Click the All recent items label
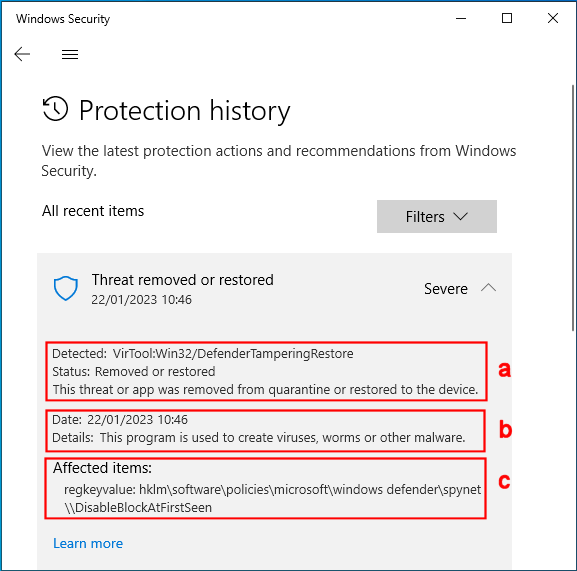 pyautogui.click(x=93, y=211)
